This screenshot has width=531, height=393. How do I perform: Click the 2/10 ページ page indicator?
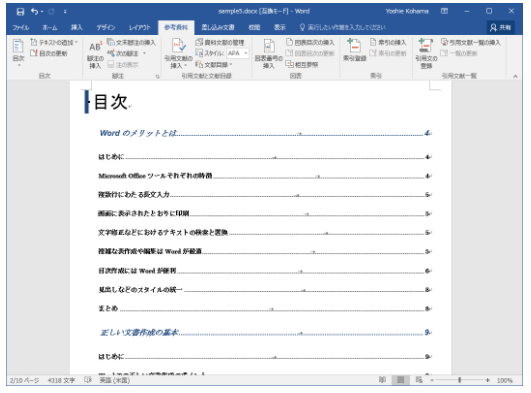click(x=24, y=380)
